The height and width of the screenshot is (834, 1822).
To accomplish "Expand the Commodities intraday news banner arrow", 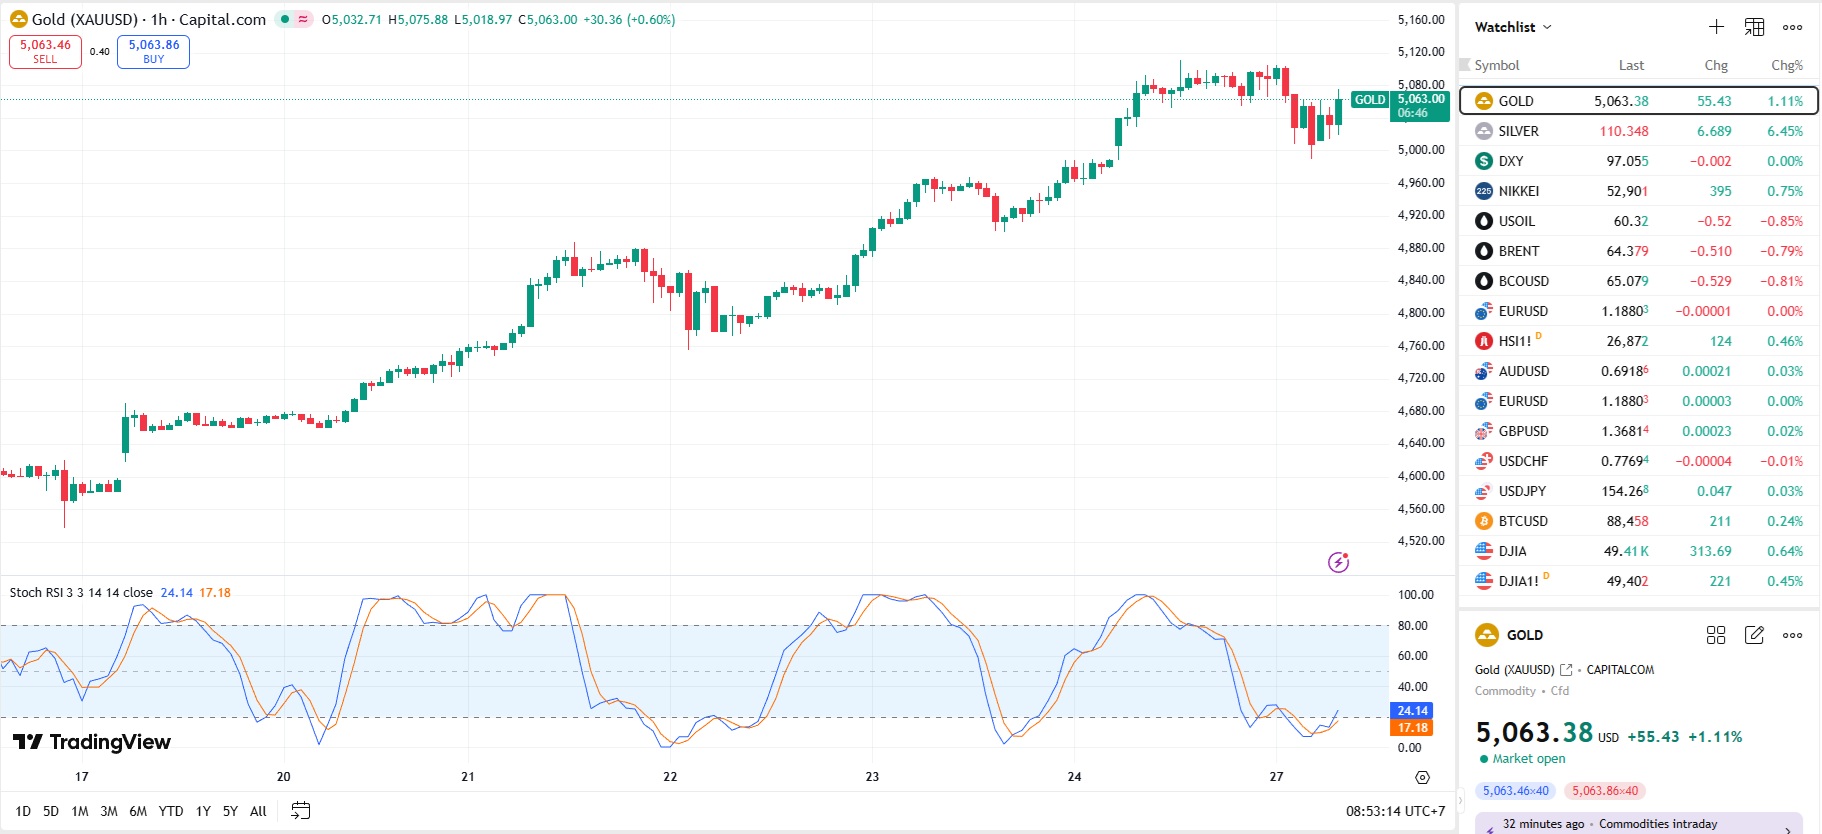I will click(1788, 828).
